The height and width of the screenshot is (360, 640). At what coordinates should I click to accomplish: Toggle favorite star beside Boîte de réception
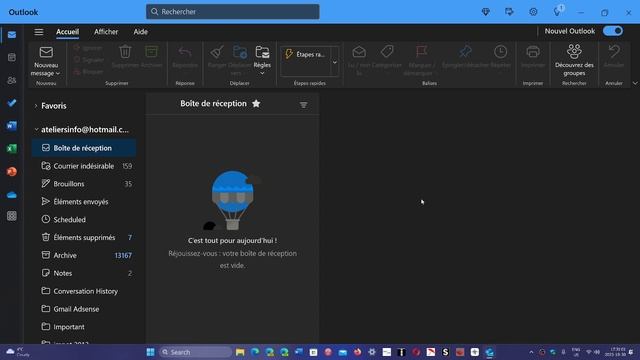click(256, 104)
